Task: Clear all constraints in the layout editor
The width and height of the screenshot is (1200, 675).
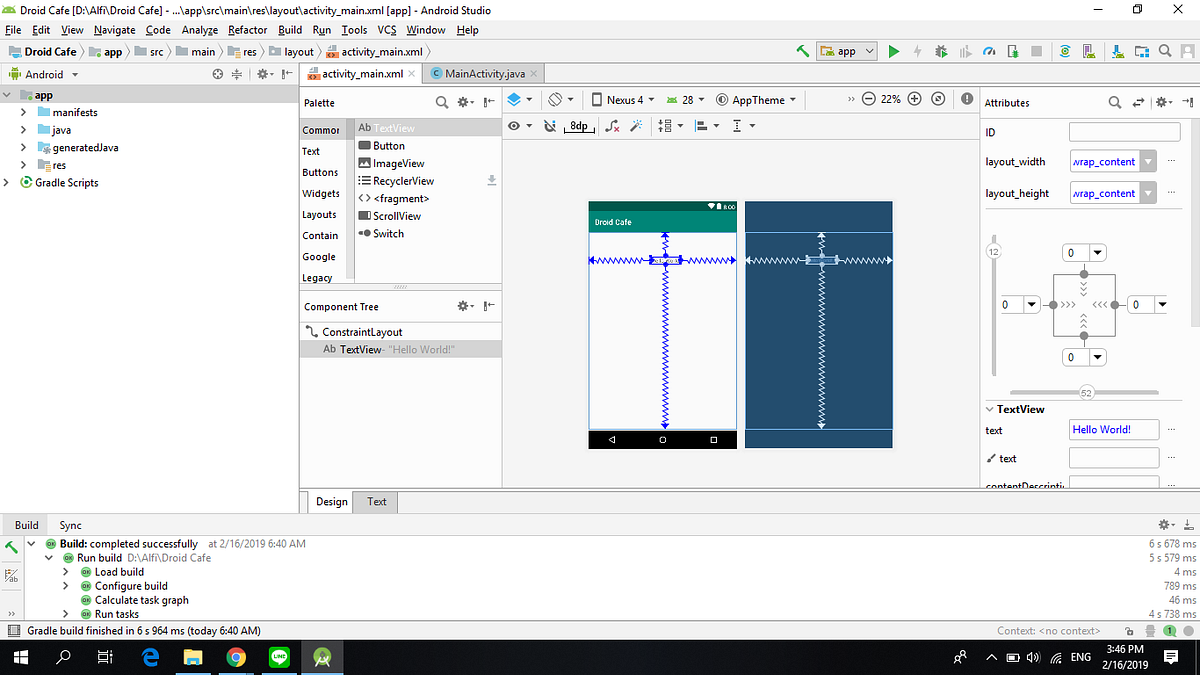Action: (x=611, y=126)
